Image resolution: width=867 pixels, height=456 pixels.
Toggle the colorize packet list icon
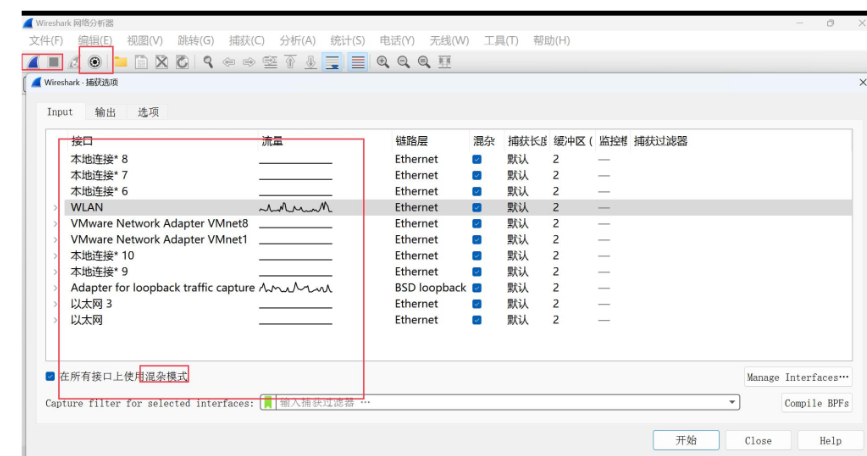tap(357, 62)
